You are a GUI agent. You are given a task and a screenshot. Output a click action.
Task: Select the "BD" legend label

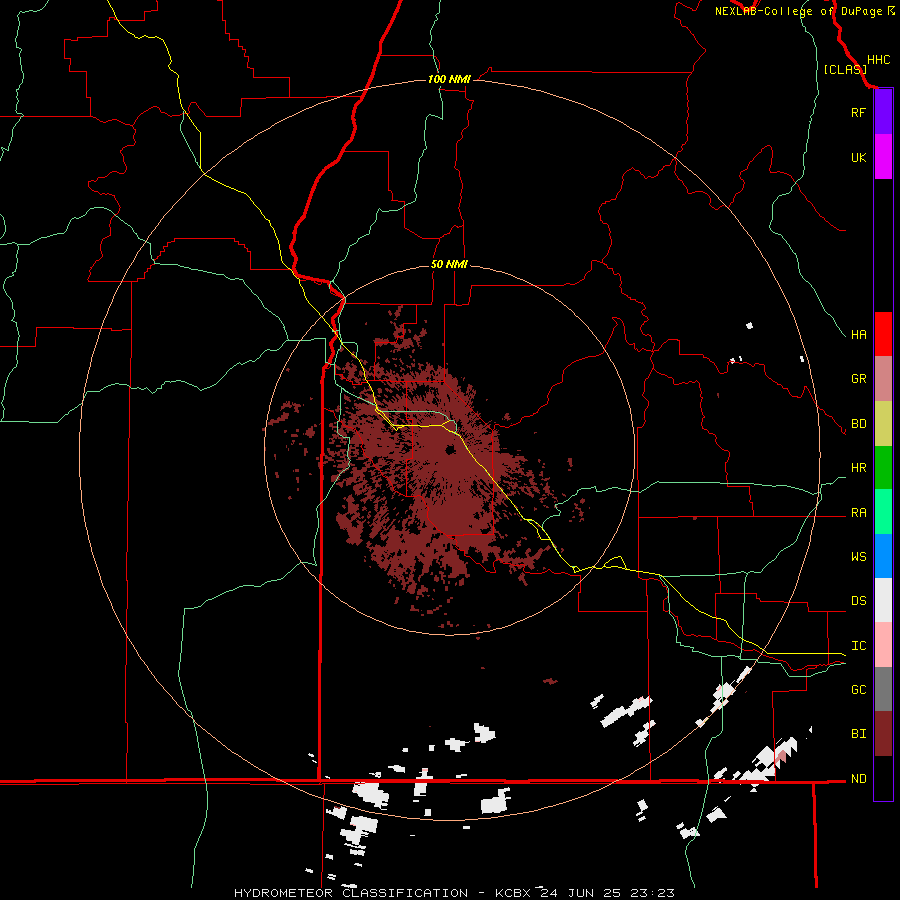pyautogui.click(x=858, y=424)
